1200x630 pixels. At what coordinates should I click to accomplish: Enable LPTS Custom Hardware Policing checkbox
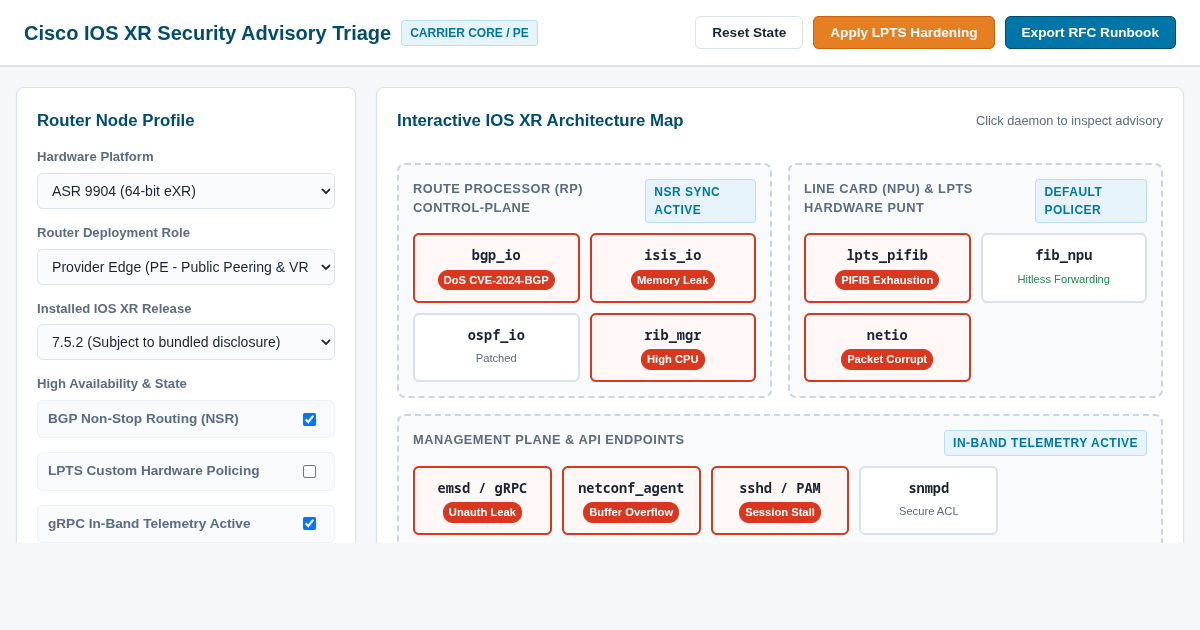tap(309, 471)
